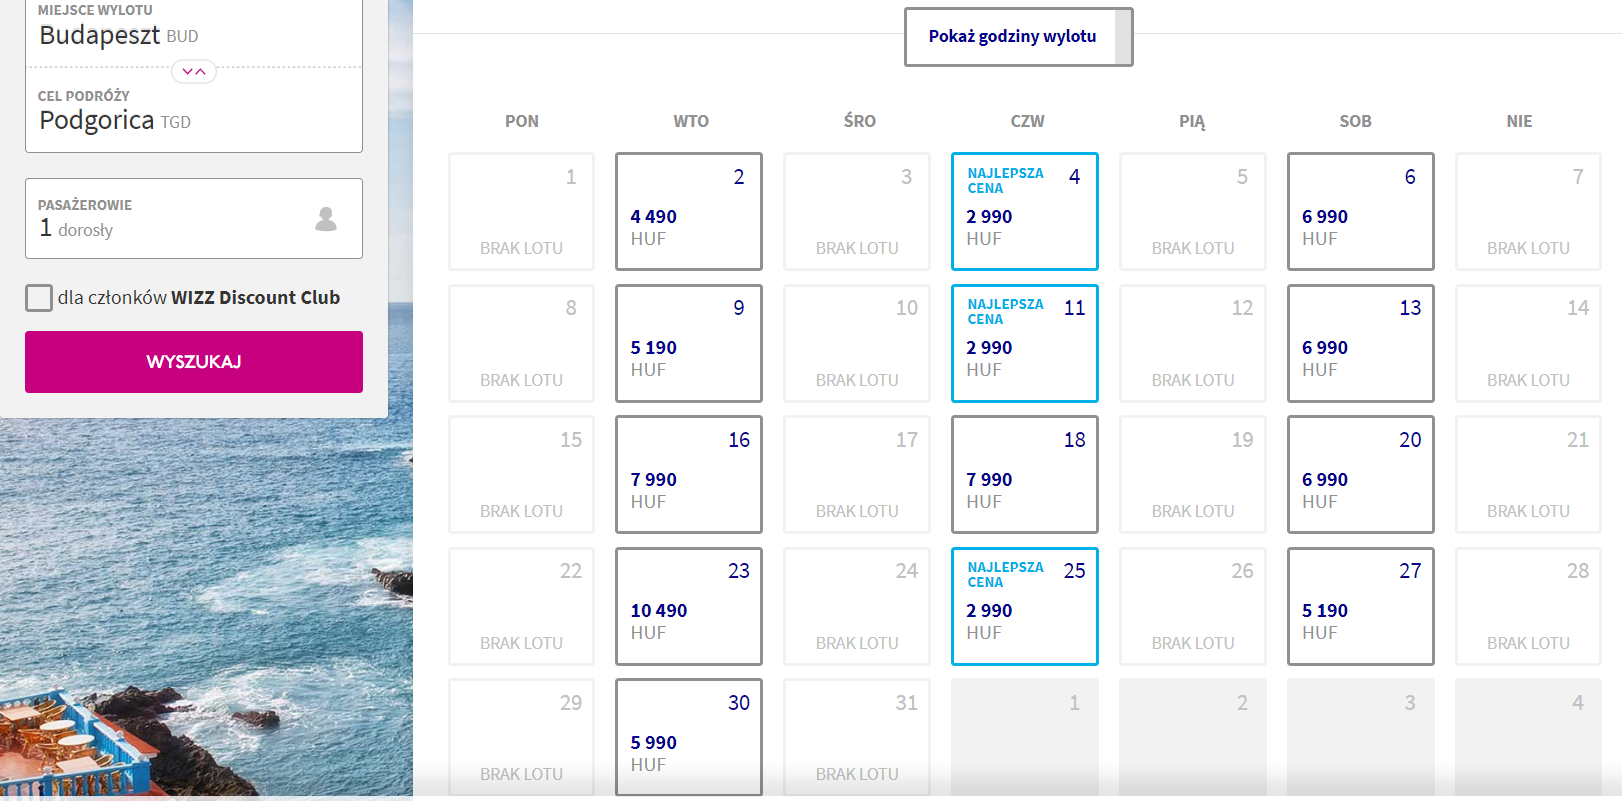Click the passenger silhouette icon
The width and height of the screenshot is (1622, 801).
tap(326, 219)
